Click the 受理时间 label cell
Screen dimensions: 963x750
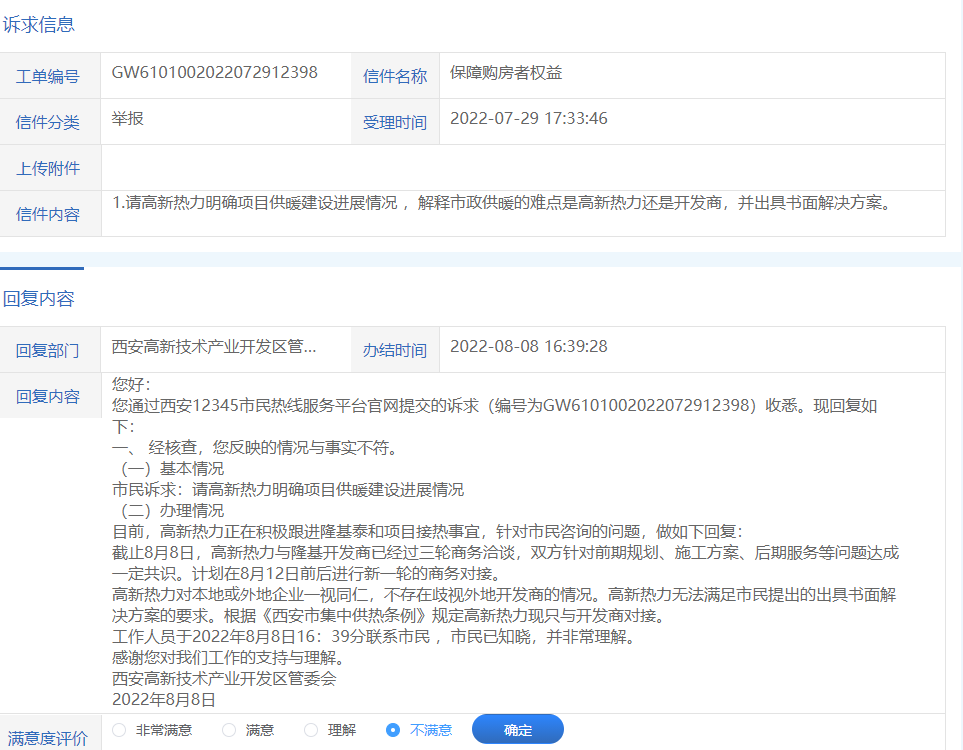point(394,123)
